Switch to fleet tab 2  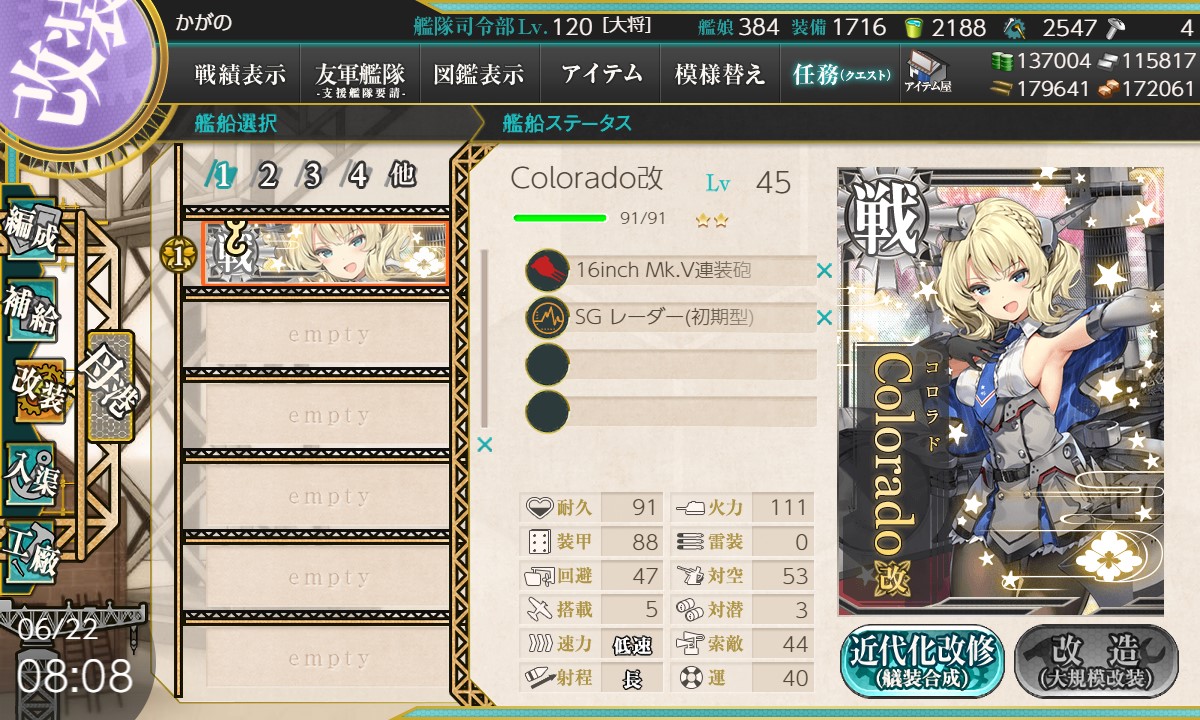click(266, 176)
